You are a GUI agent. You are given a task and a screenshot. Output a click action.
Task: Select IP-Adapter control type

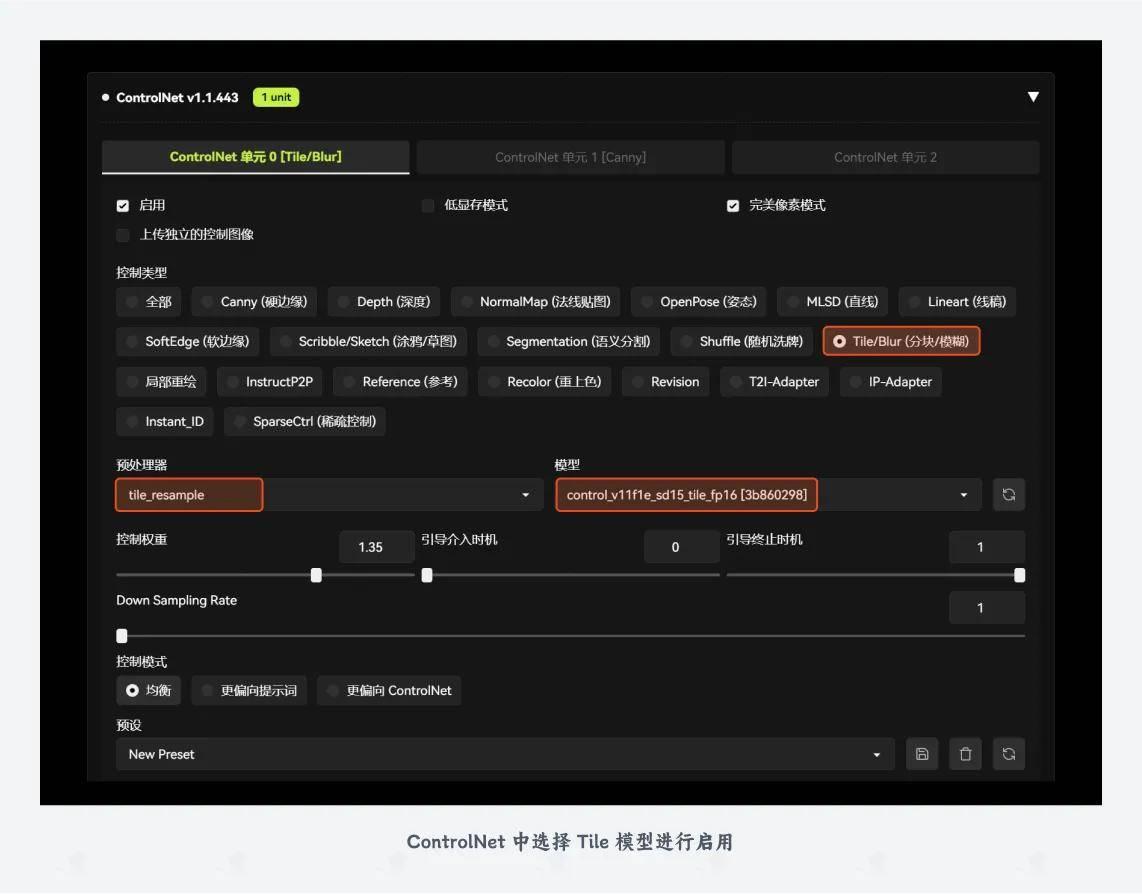890,382
